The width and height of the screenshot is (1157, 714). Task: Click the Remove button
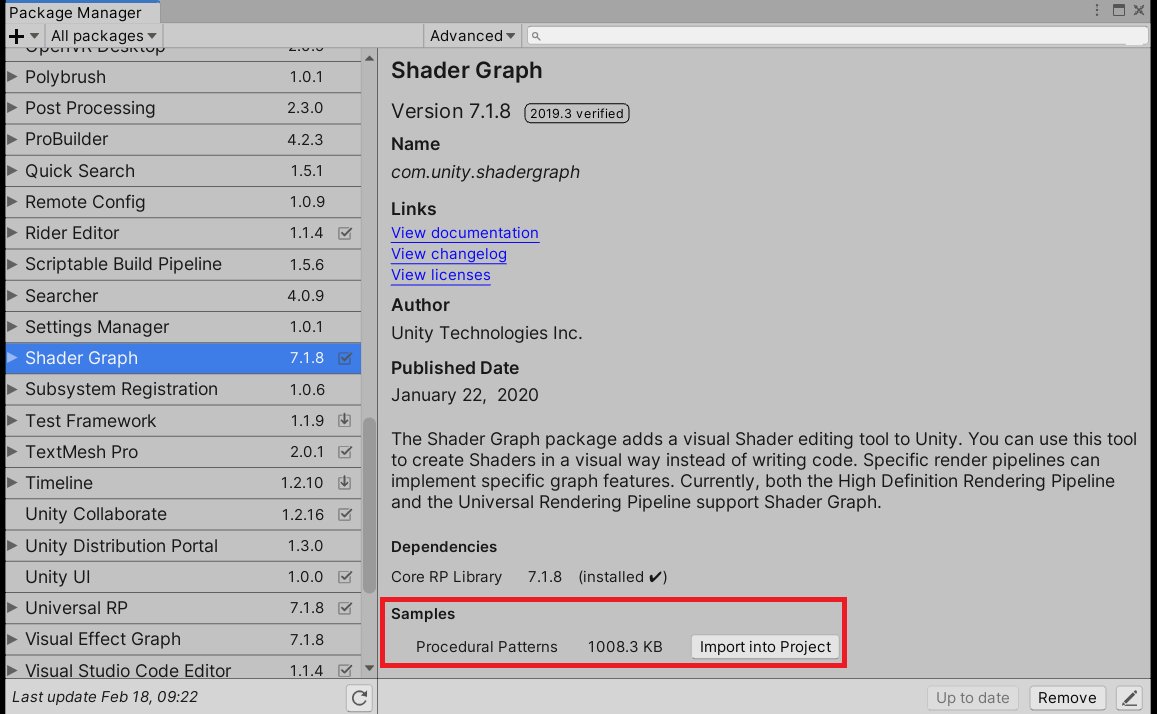coord(1067,698)
